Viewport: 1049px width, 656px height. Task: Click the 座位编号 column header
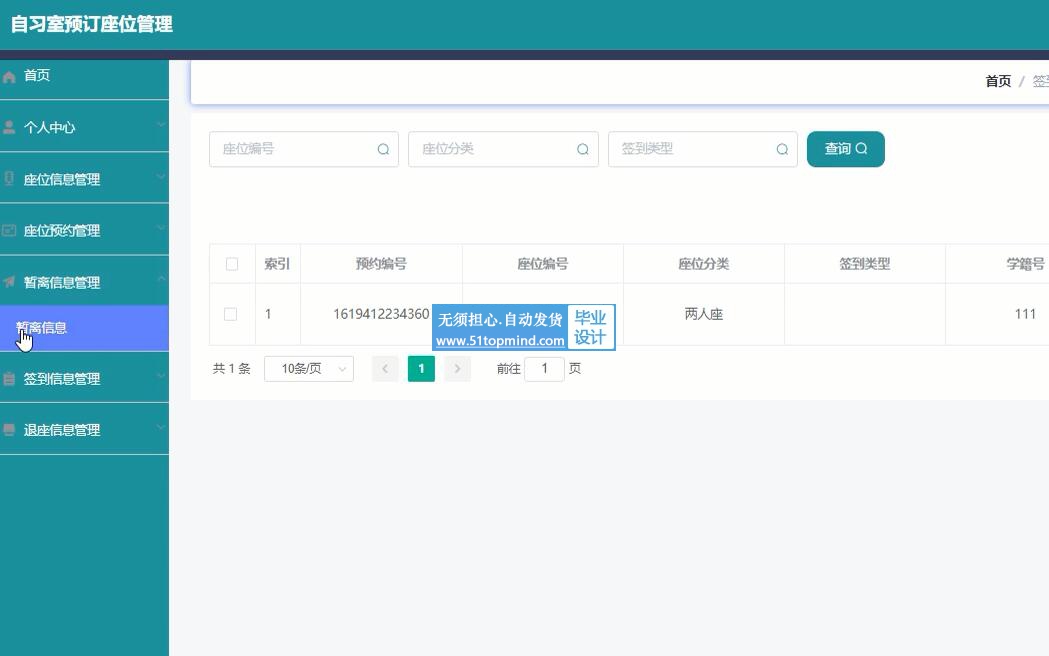543,263
